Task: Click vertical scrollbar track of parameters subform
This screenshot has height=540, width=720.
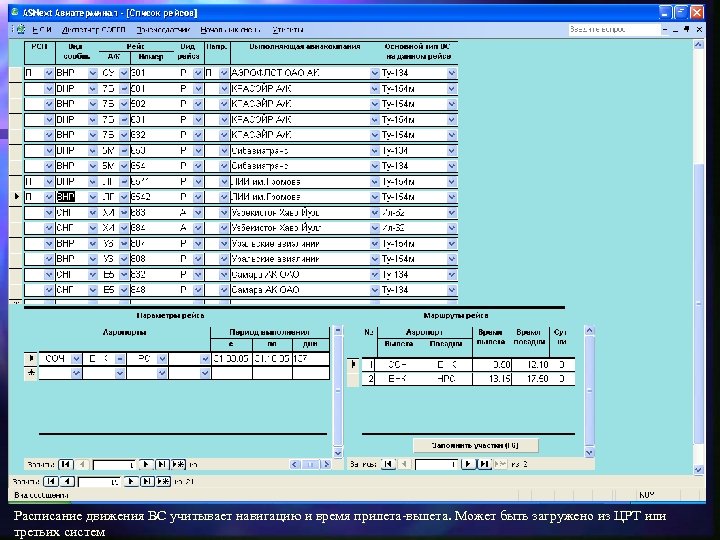Action: 338,390
